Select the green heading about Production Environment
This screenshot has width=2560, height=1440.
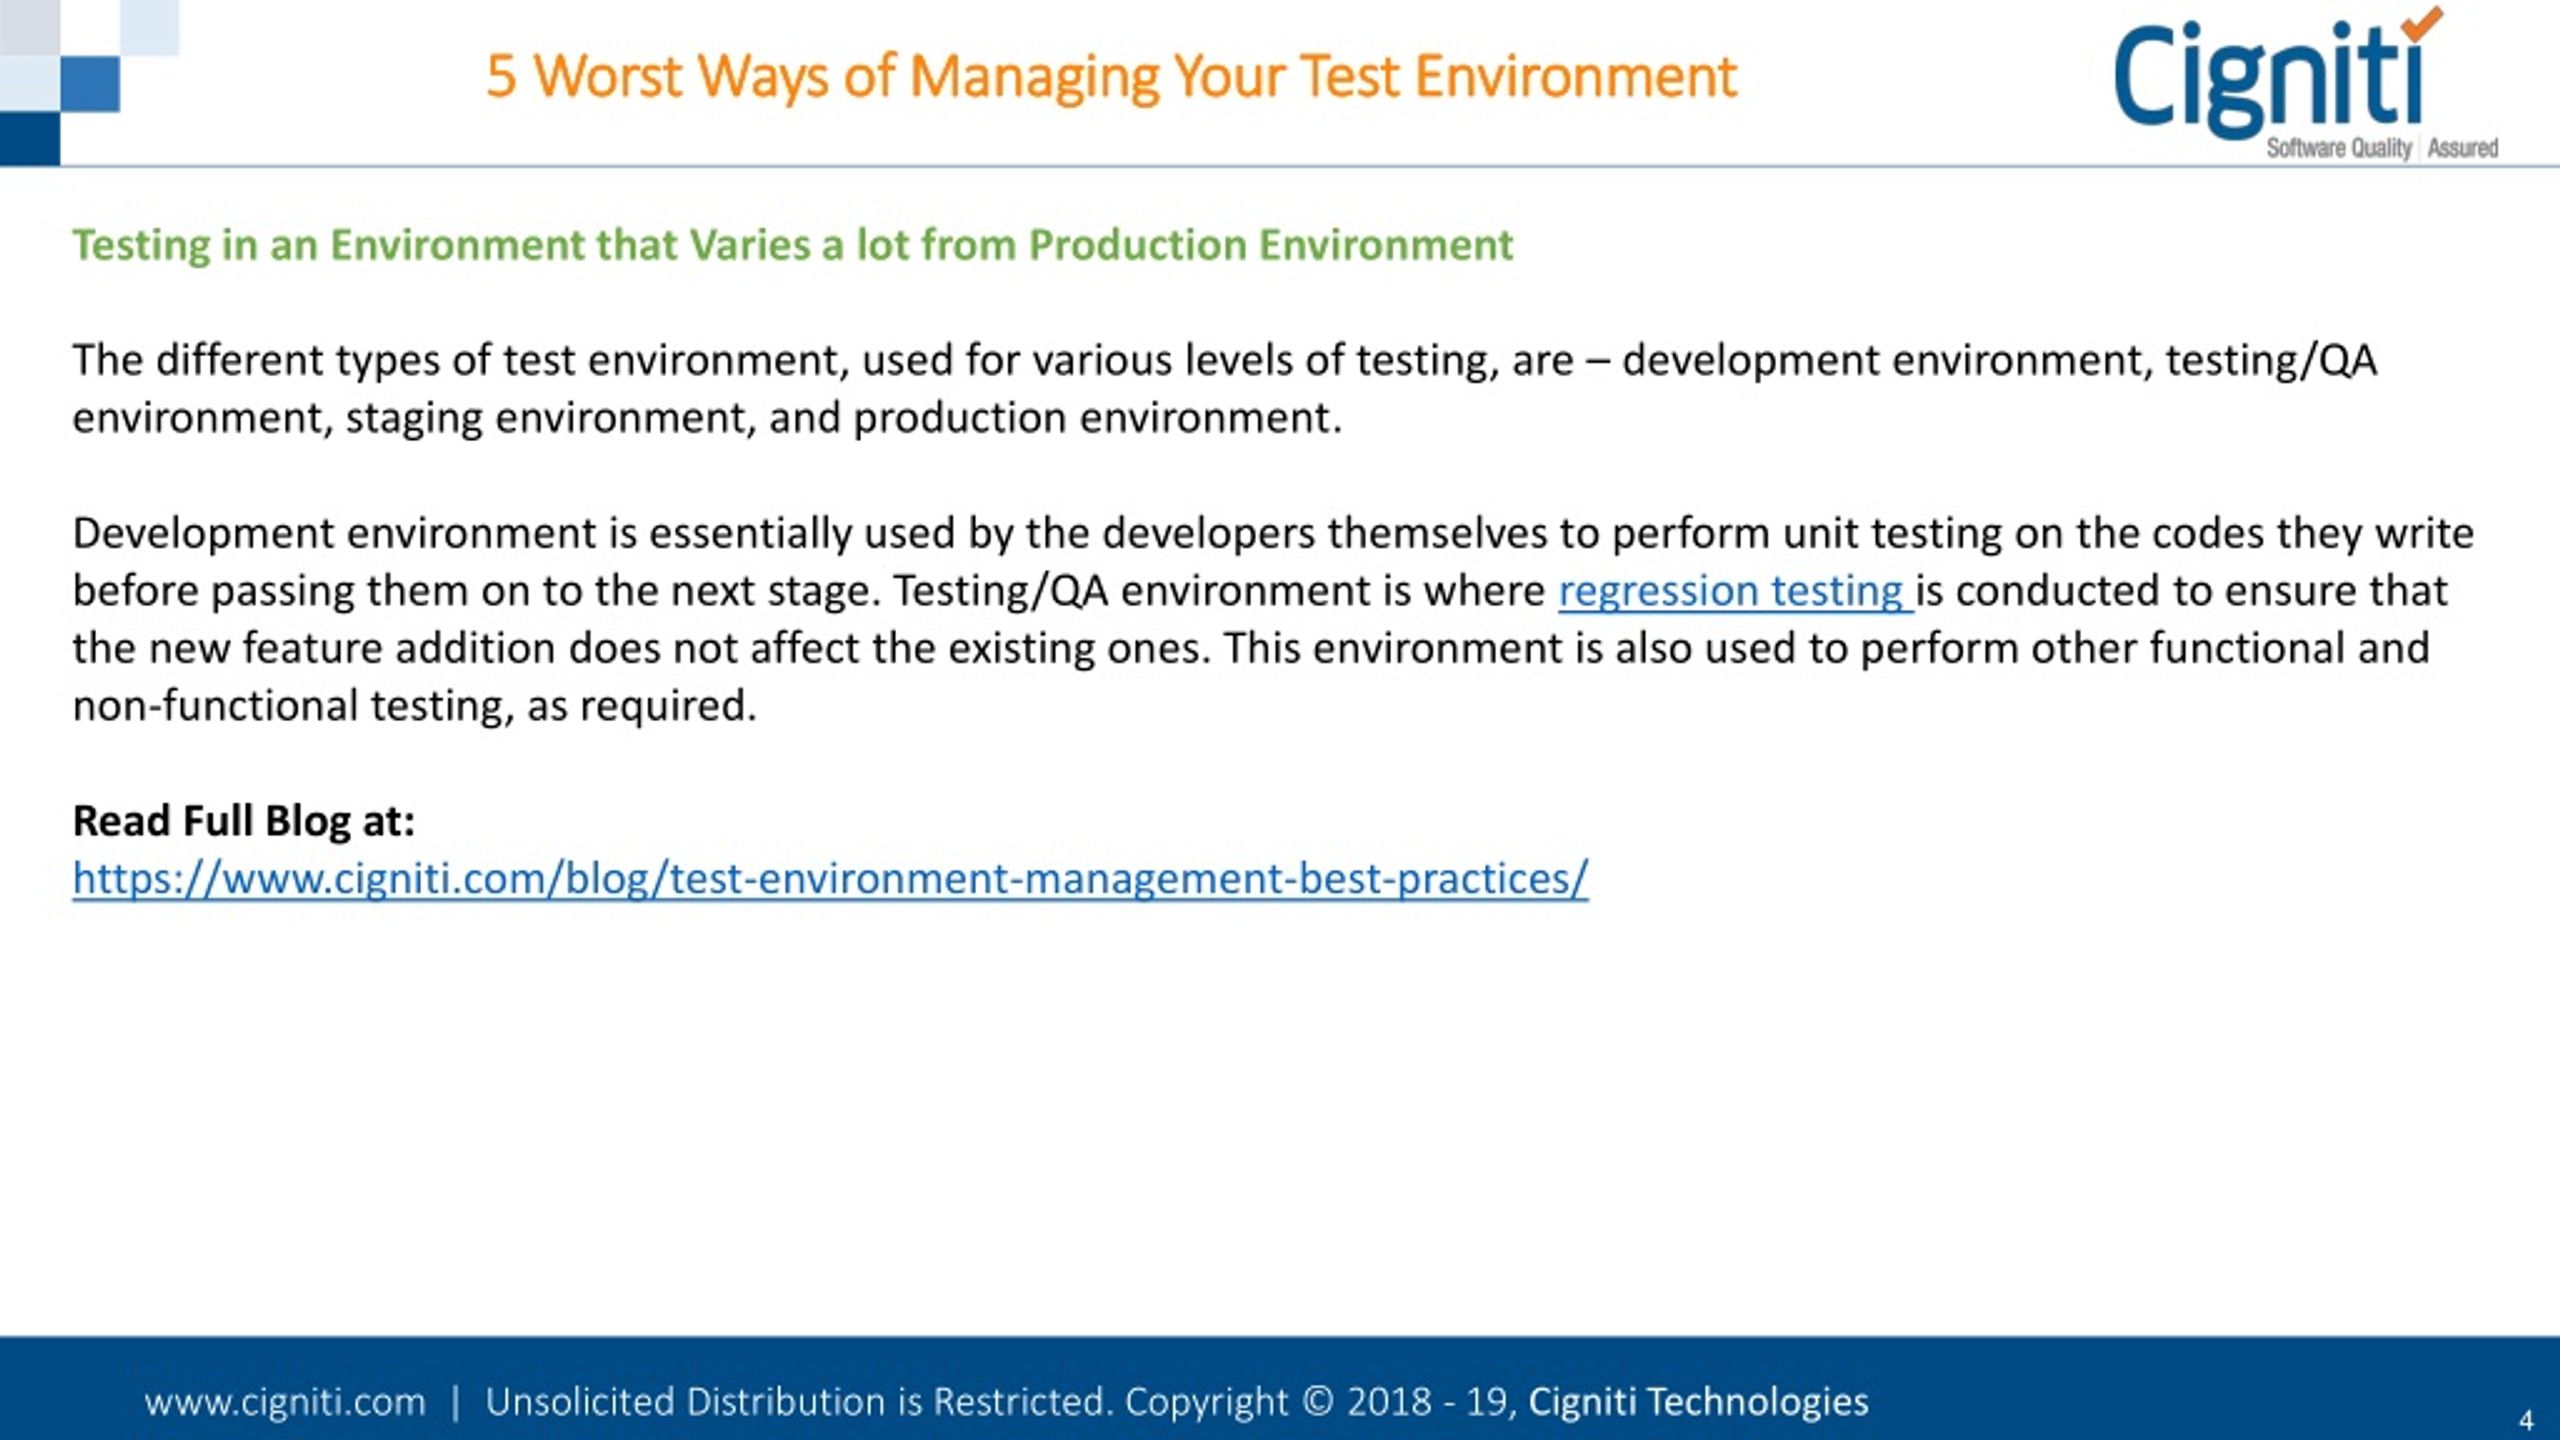click(792, 246)
